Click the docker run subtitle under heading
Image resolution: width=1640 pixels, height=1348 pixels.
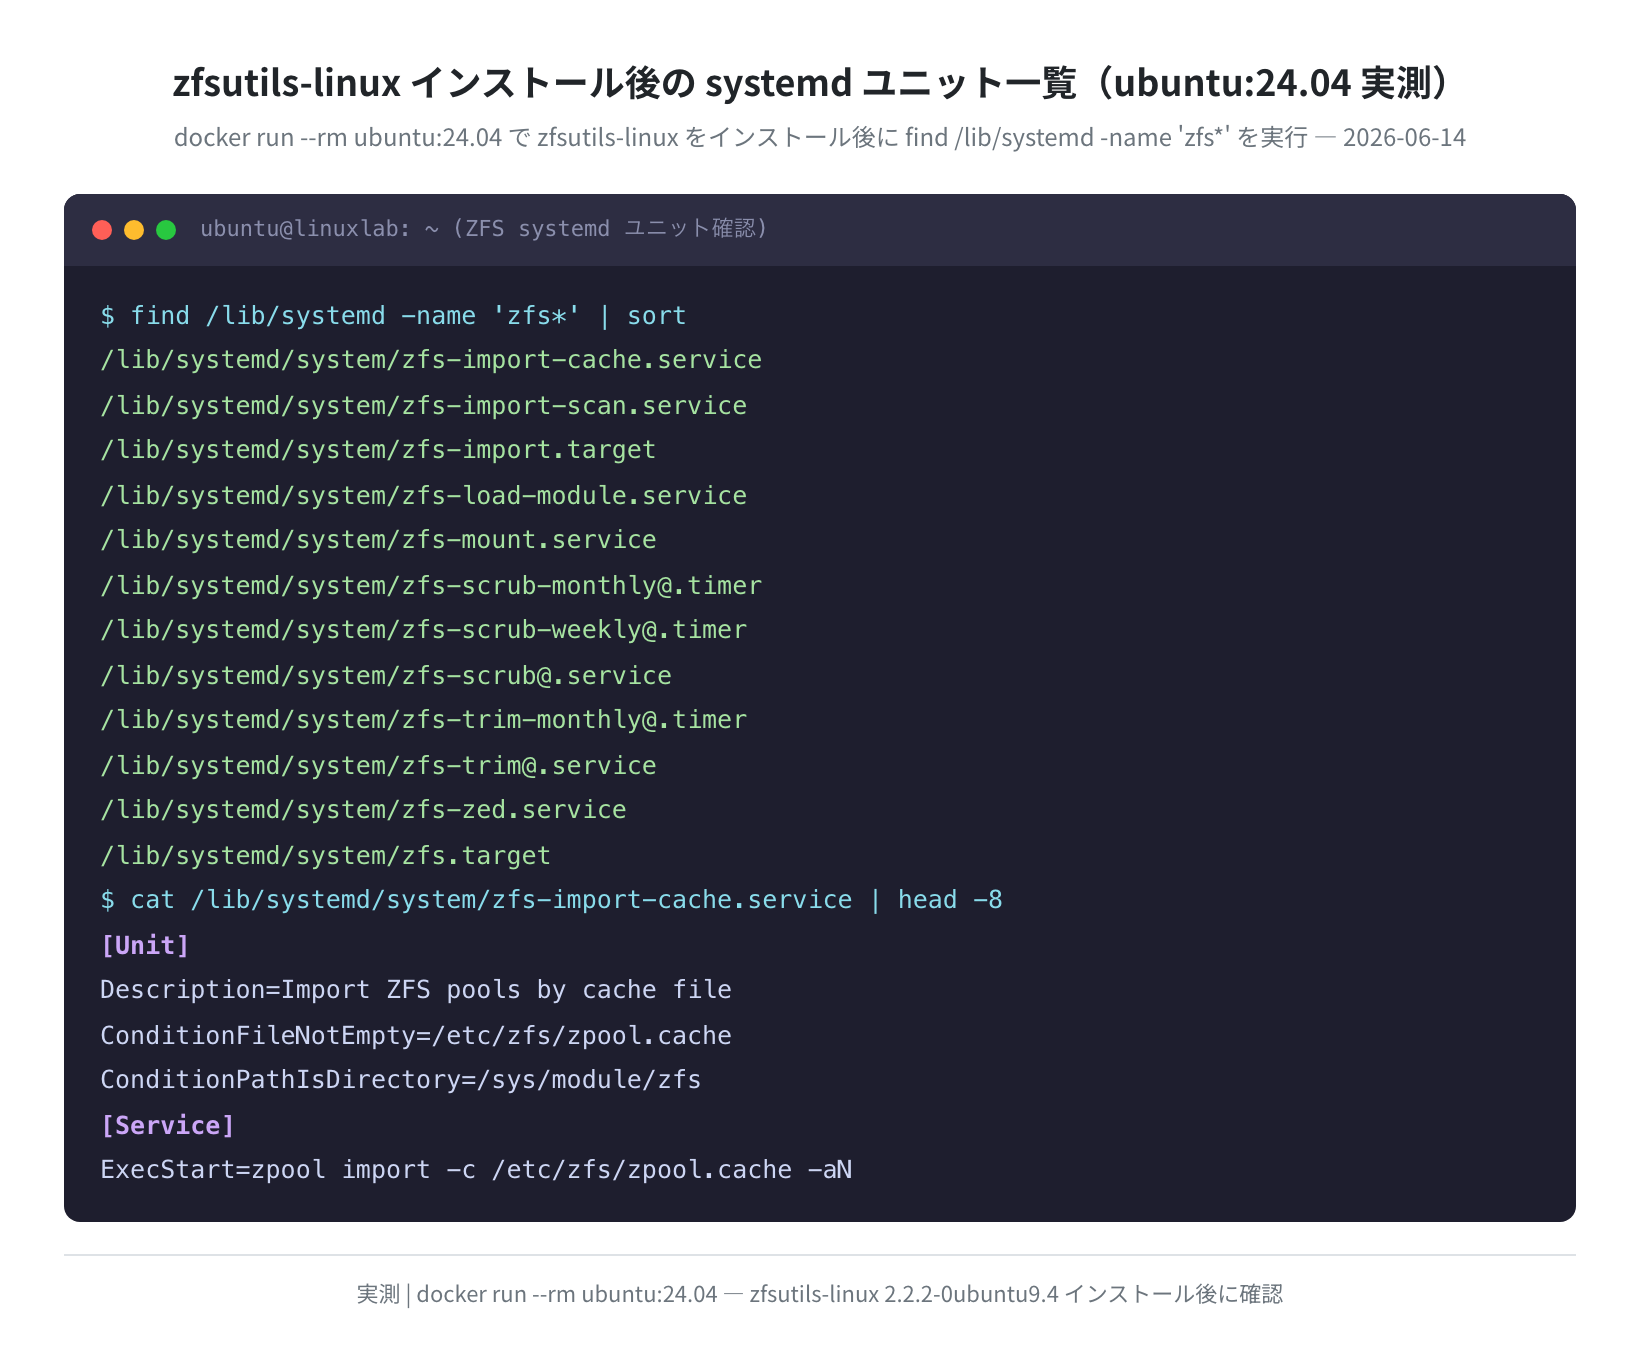pyautogui.click(x=820, y=137)
